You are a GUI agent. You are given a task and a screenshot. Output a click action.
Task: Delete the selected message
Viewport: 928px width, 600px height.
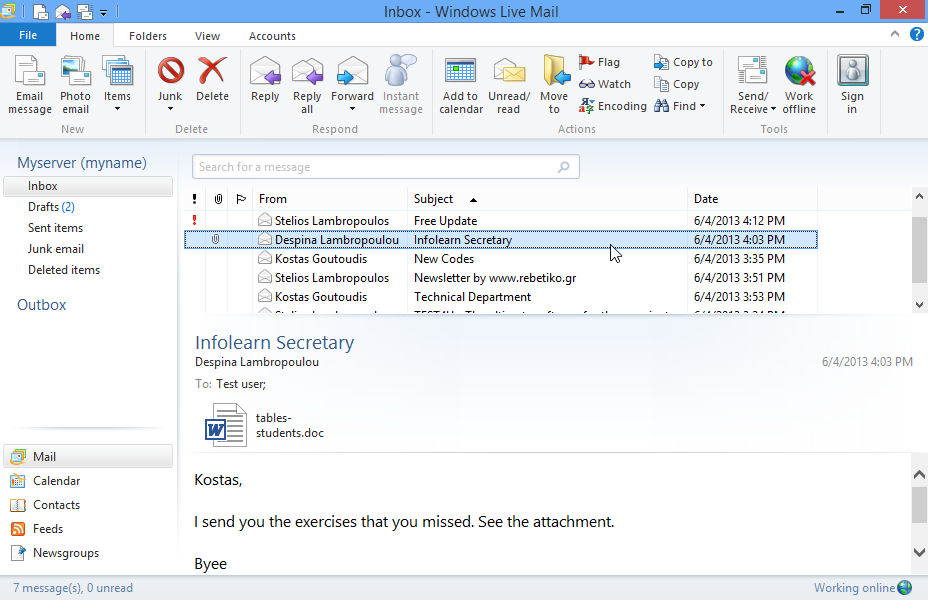(212, 80)
